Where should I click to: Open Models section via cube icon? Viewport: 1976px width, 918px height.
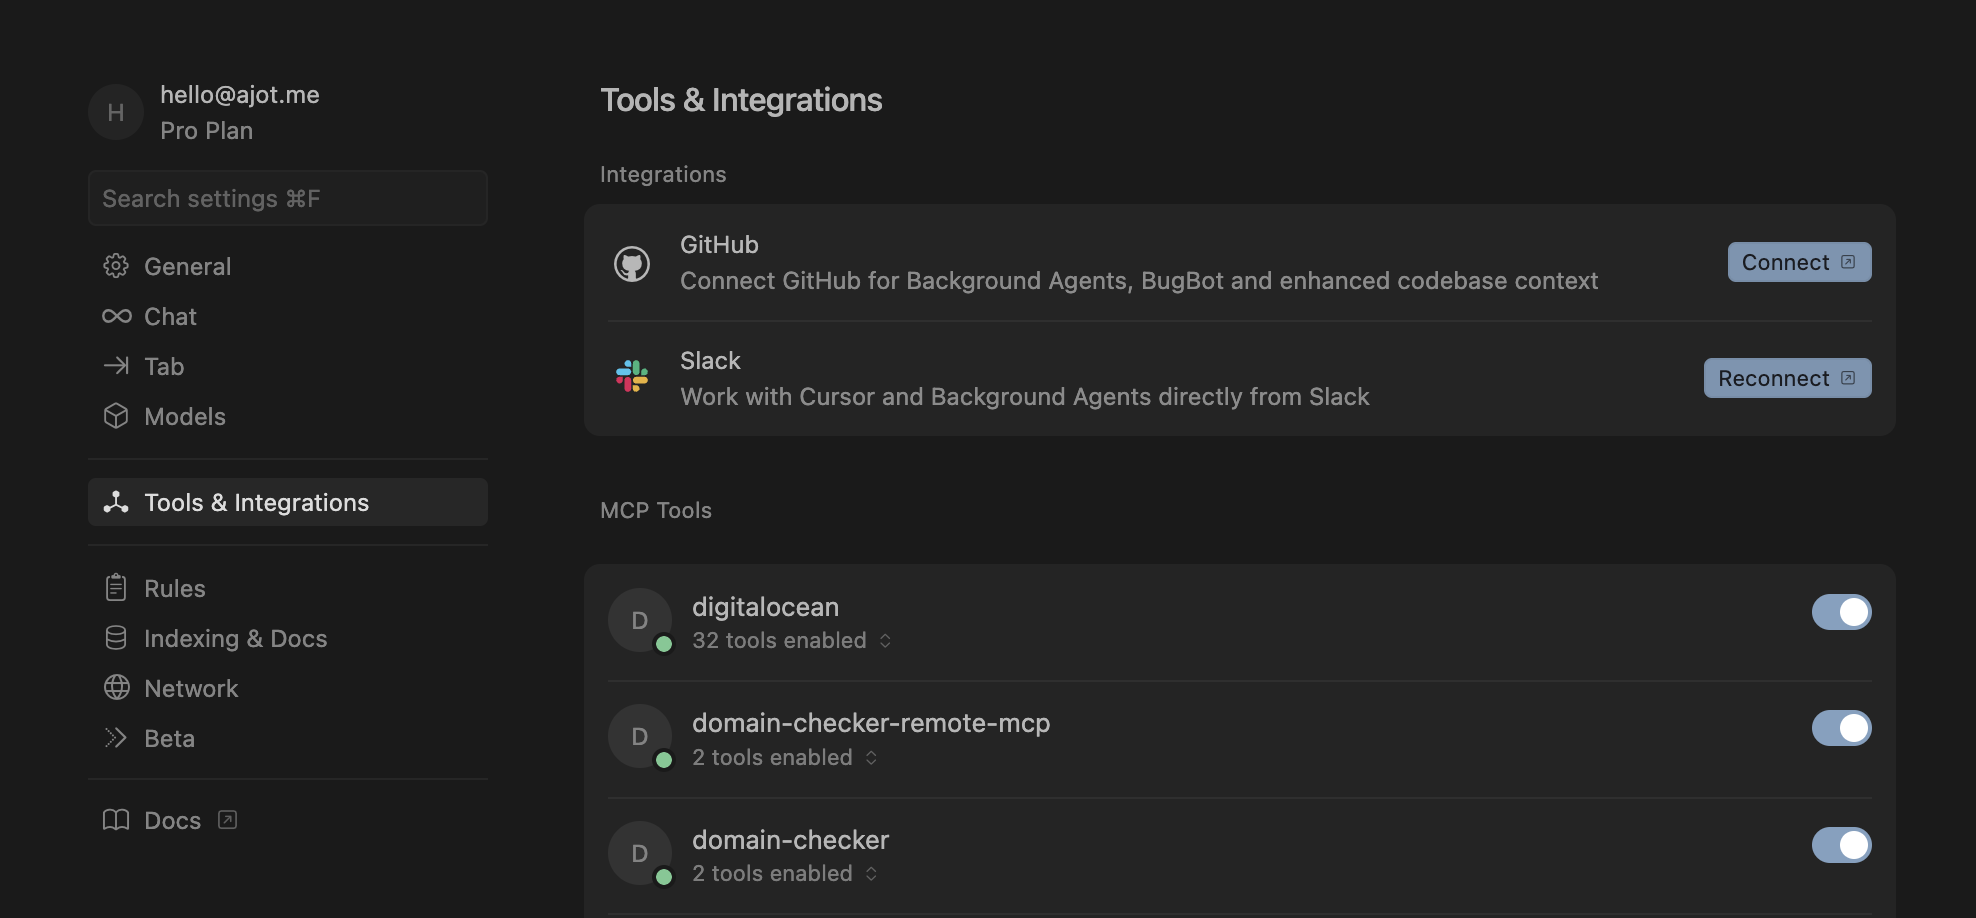point(116,416)
